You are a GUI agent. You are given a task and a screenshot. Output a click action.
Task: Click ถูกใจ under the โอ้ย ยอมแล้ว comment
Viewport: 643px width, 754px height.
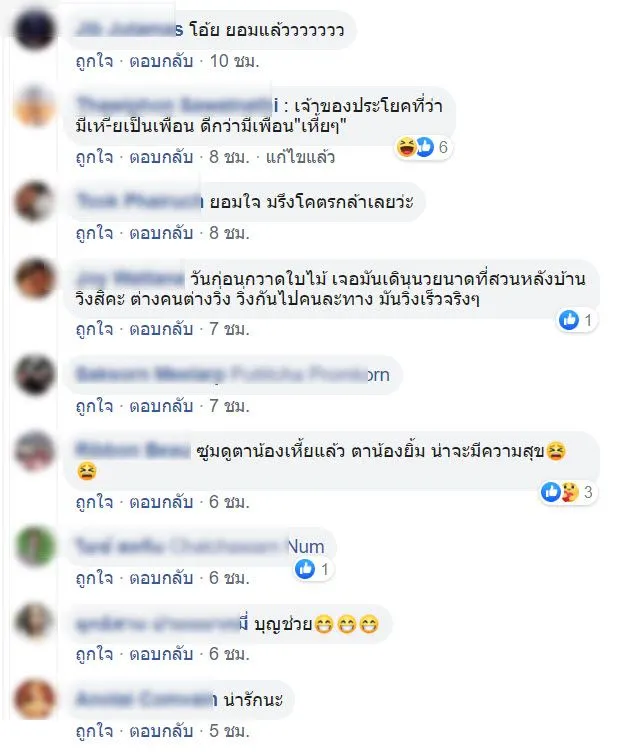click(x=94, y=61)
